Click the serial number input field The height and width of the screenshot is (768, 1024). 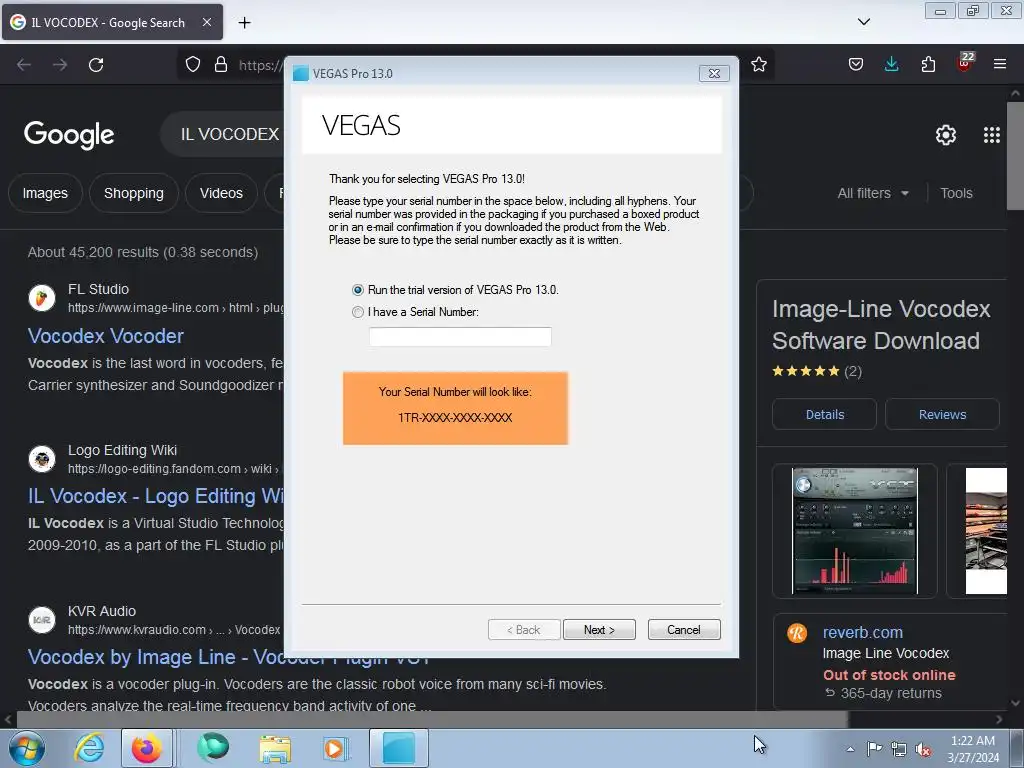click(460, 337)
